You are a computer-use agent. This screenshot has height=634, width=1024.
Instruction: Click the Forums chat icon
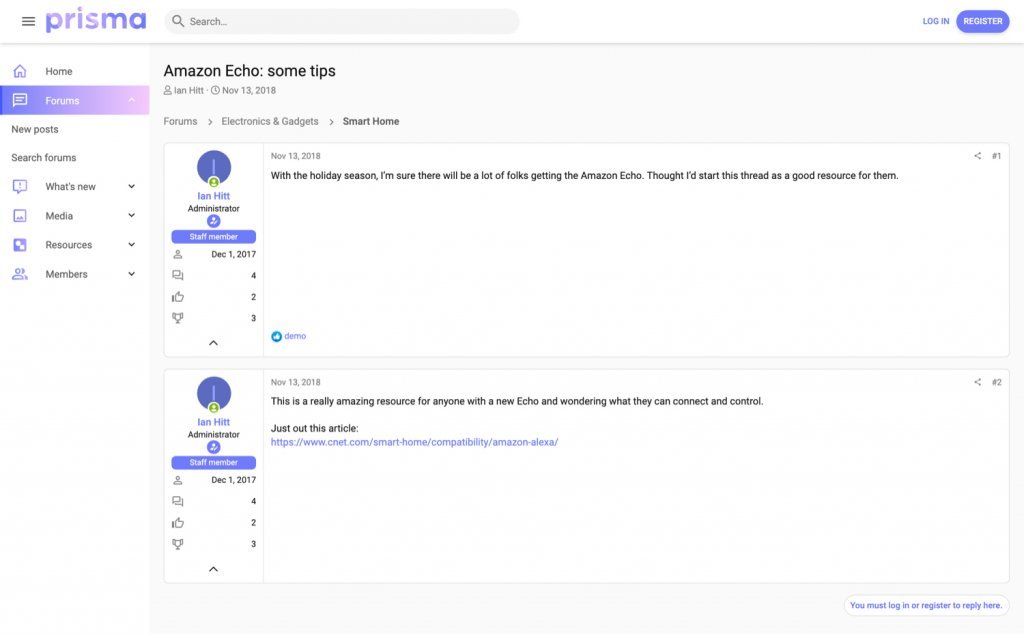(20, 100)
